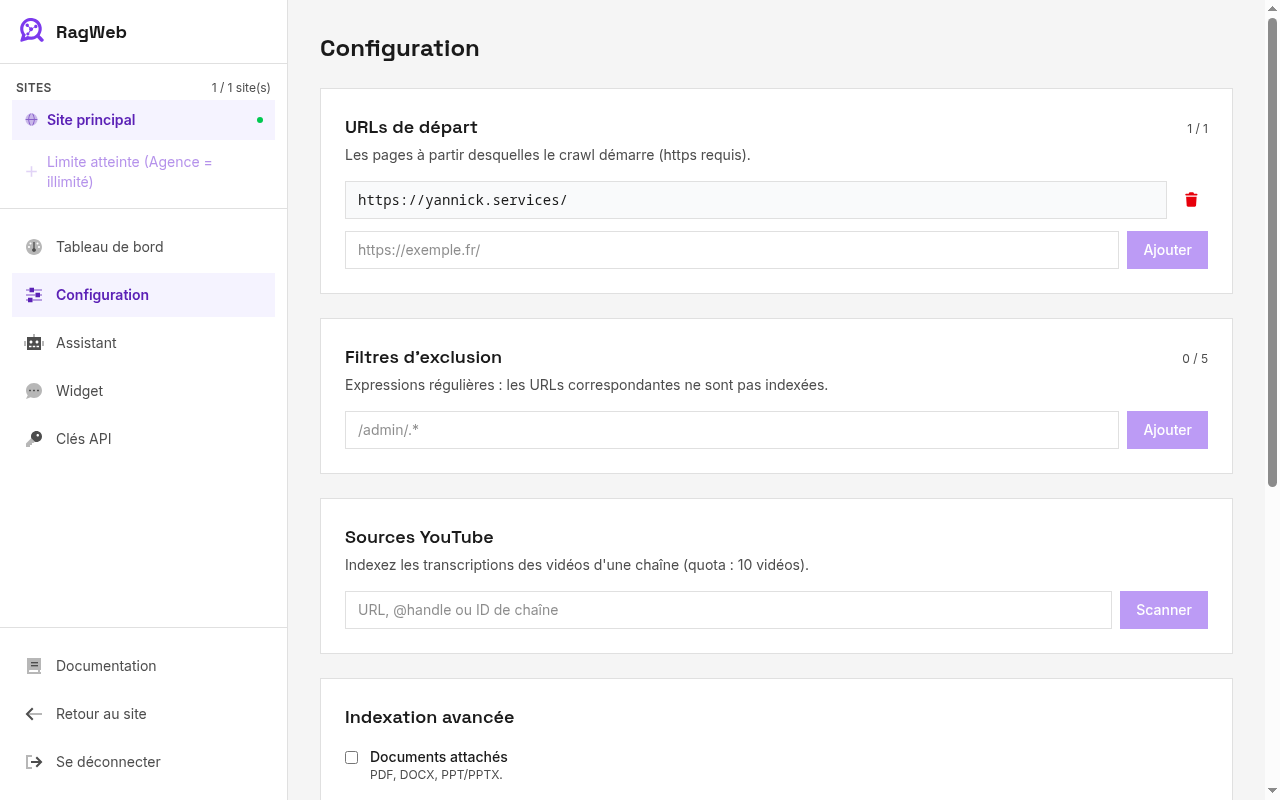
Task: Delete the yannick.services URL with trash icon
Action: click(x=1191, y=200)
